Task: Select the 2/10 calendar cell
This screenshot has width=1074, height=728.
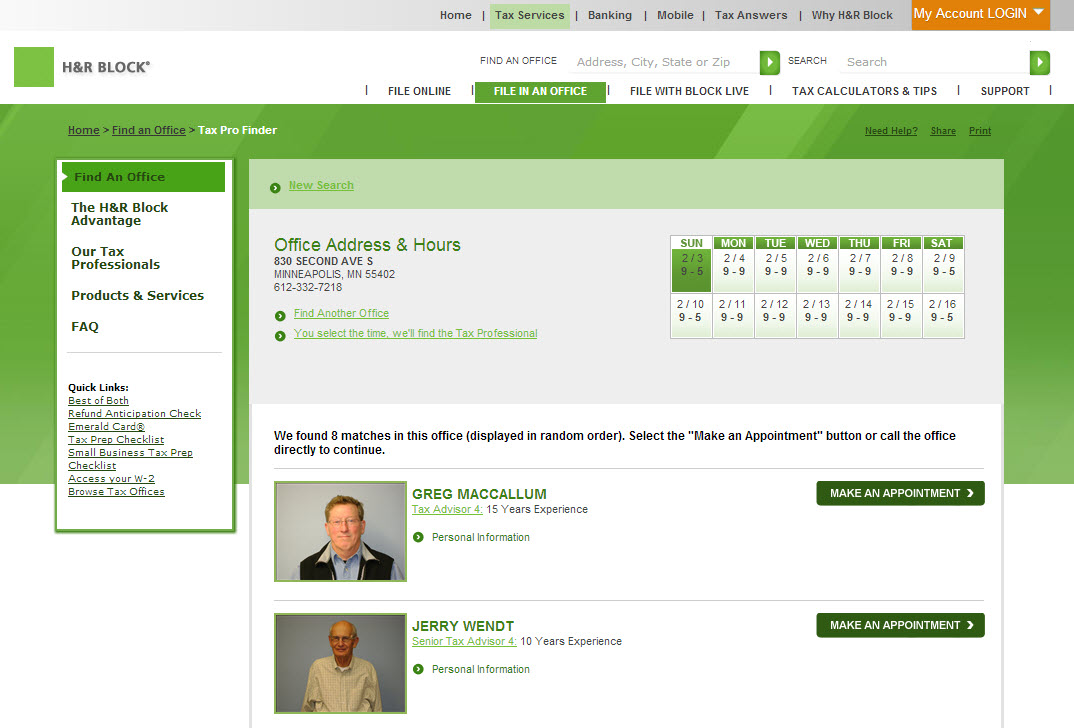Action: (690, 315)
